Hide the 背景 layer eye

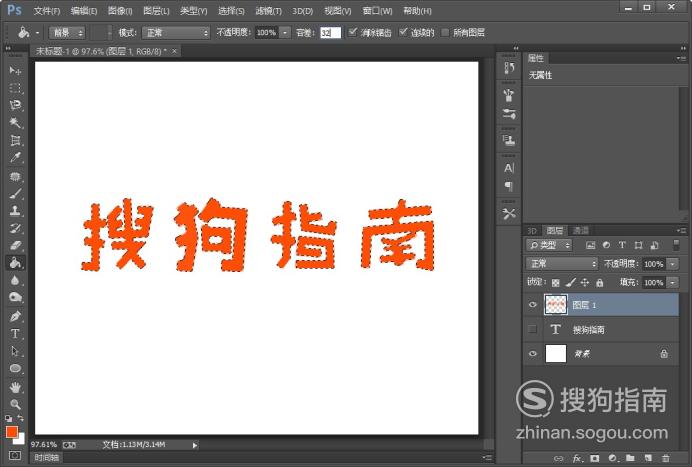pos(533,354)
